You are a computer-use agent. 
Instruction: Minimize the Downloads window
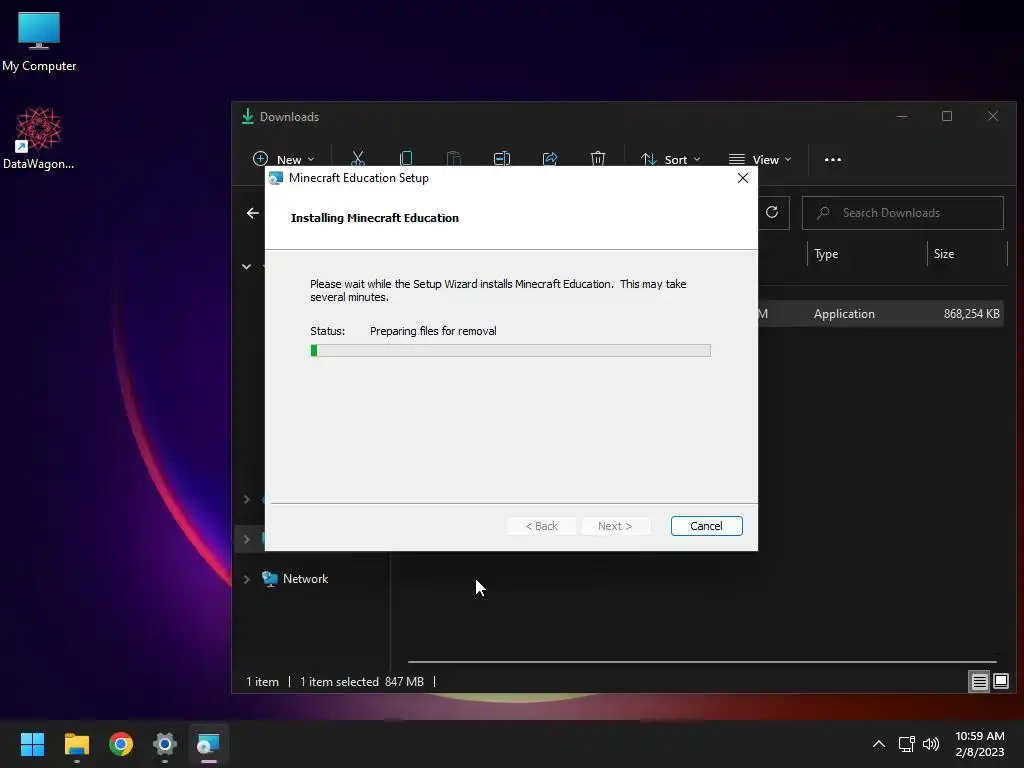pyautogui.click(x=902, y=116)
